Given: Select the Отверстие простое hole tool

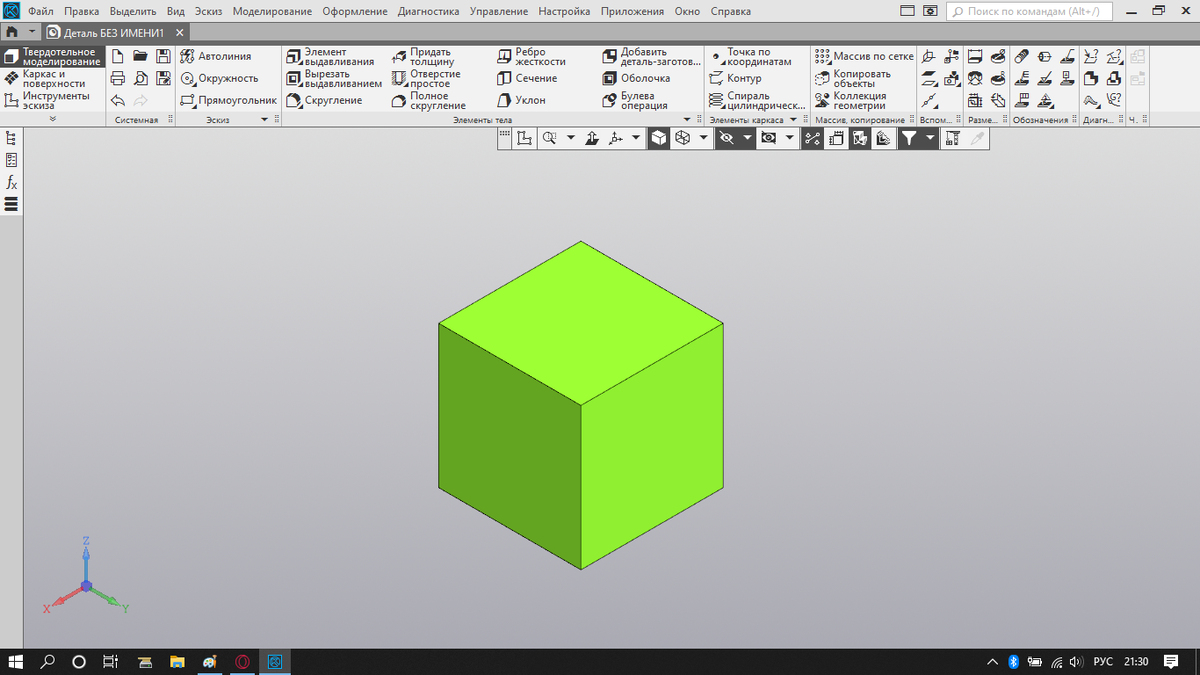Looking at the screenshot, I should (426, 78).
